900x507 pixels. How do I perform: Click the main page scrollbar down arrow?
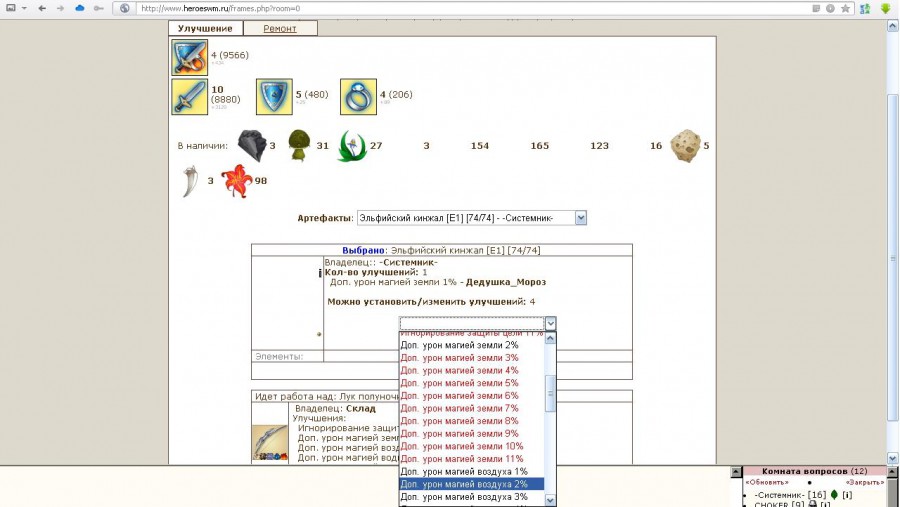click(893, 458)
